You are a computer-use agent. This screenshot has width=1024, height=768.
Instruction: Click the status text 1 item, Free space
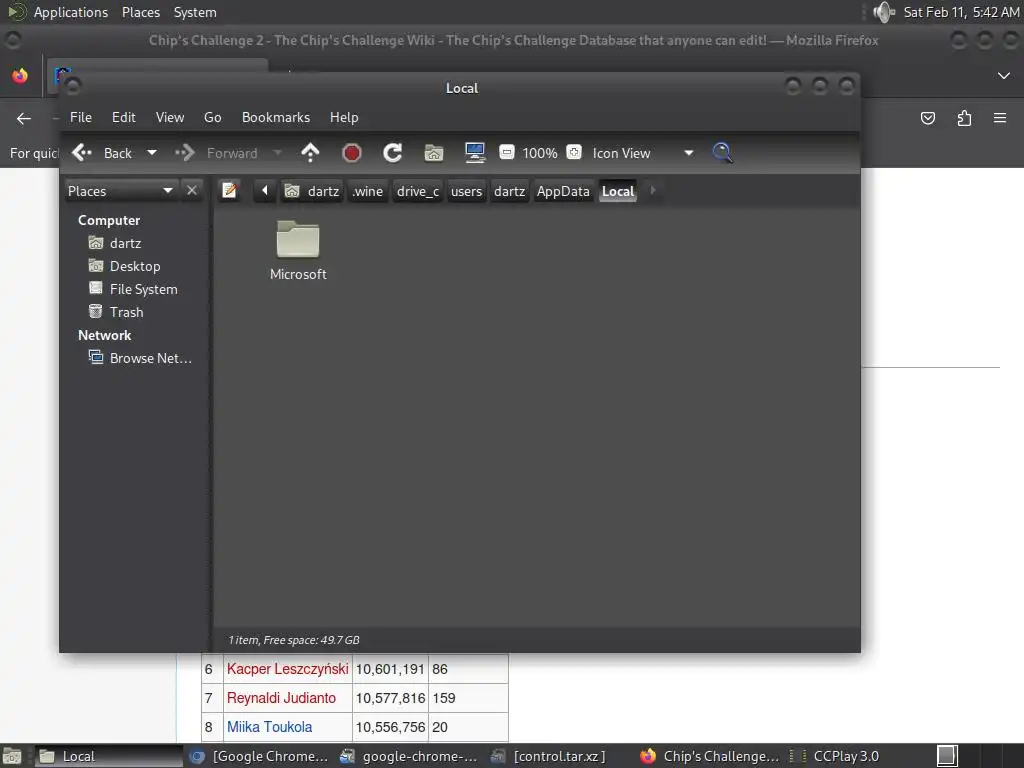294,640
